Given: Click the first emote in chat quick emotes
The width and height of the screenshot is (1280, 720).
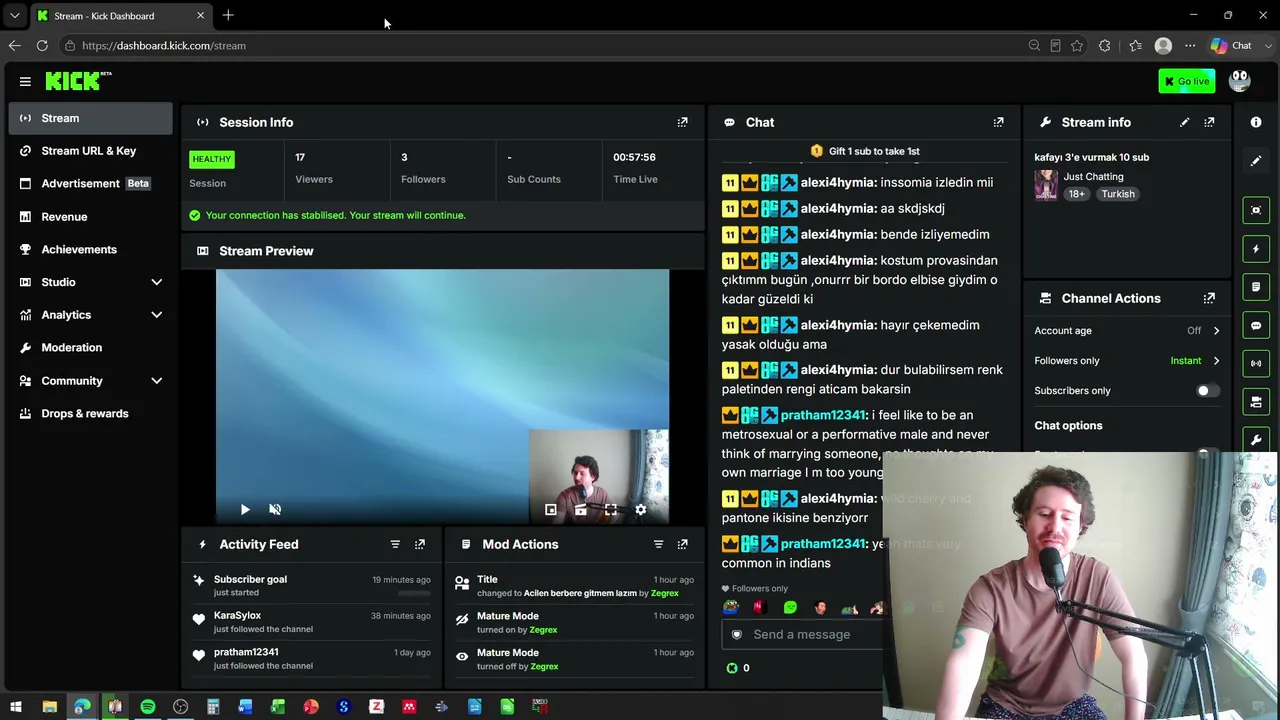Looking at the screenshot, I should tap(731, 607).
